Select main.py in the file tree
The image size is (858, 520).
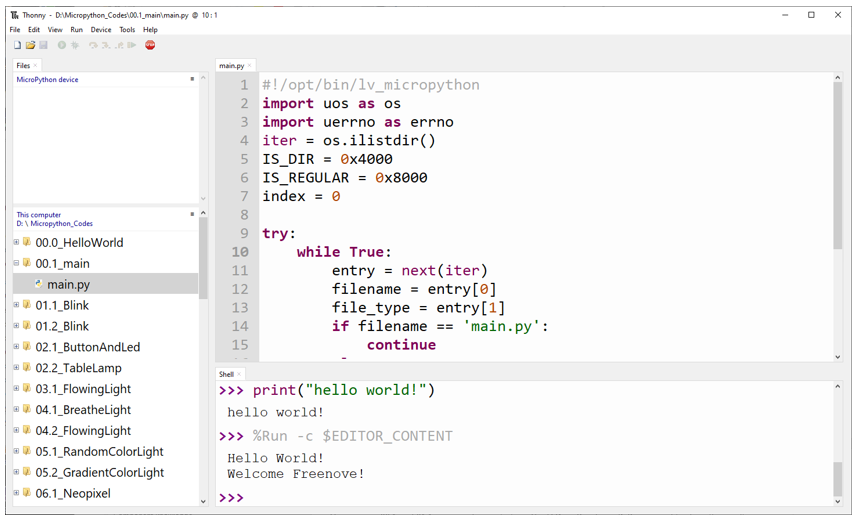pyautogui.click(x=68, y=284)
